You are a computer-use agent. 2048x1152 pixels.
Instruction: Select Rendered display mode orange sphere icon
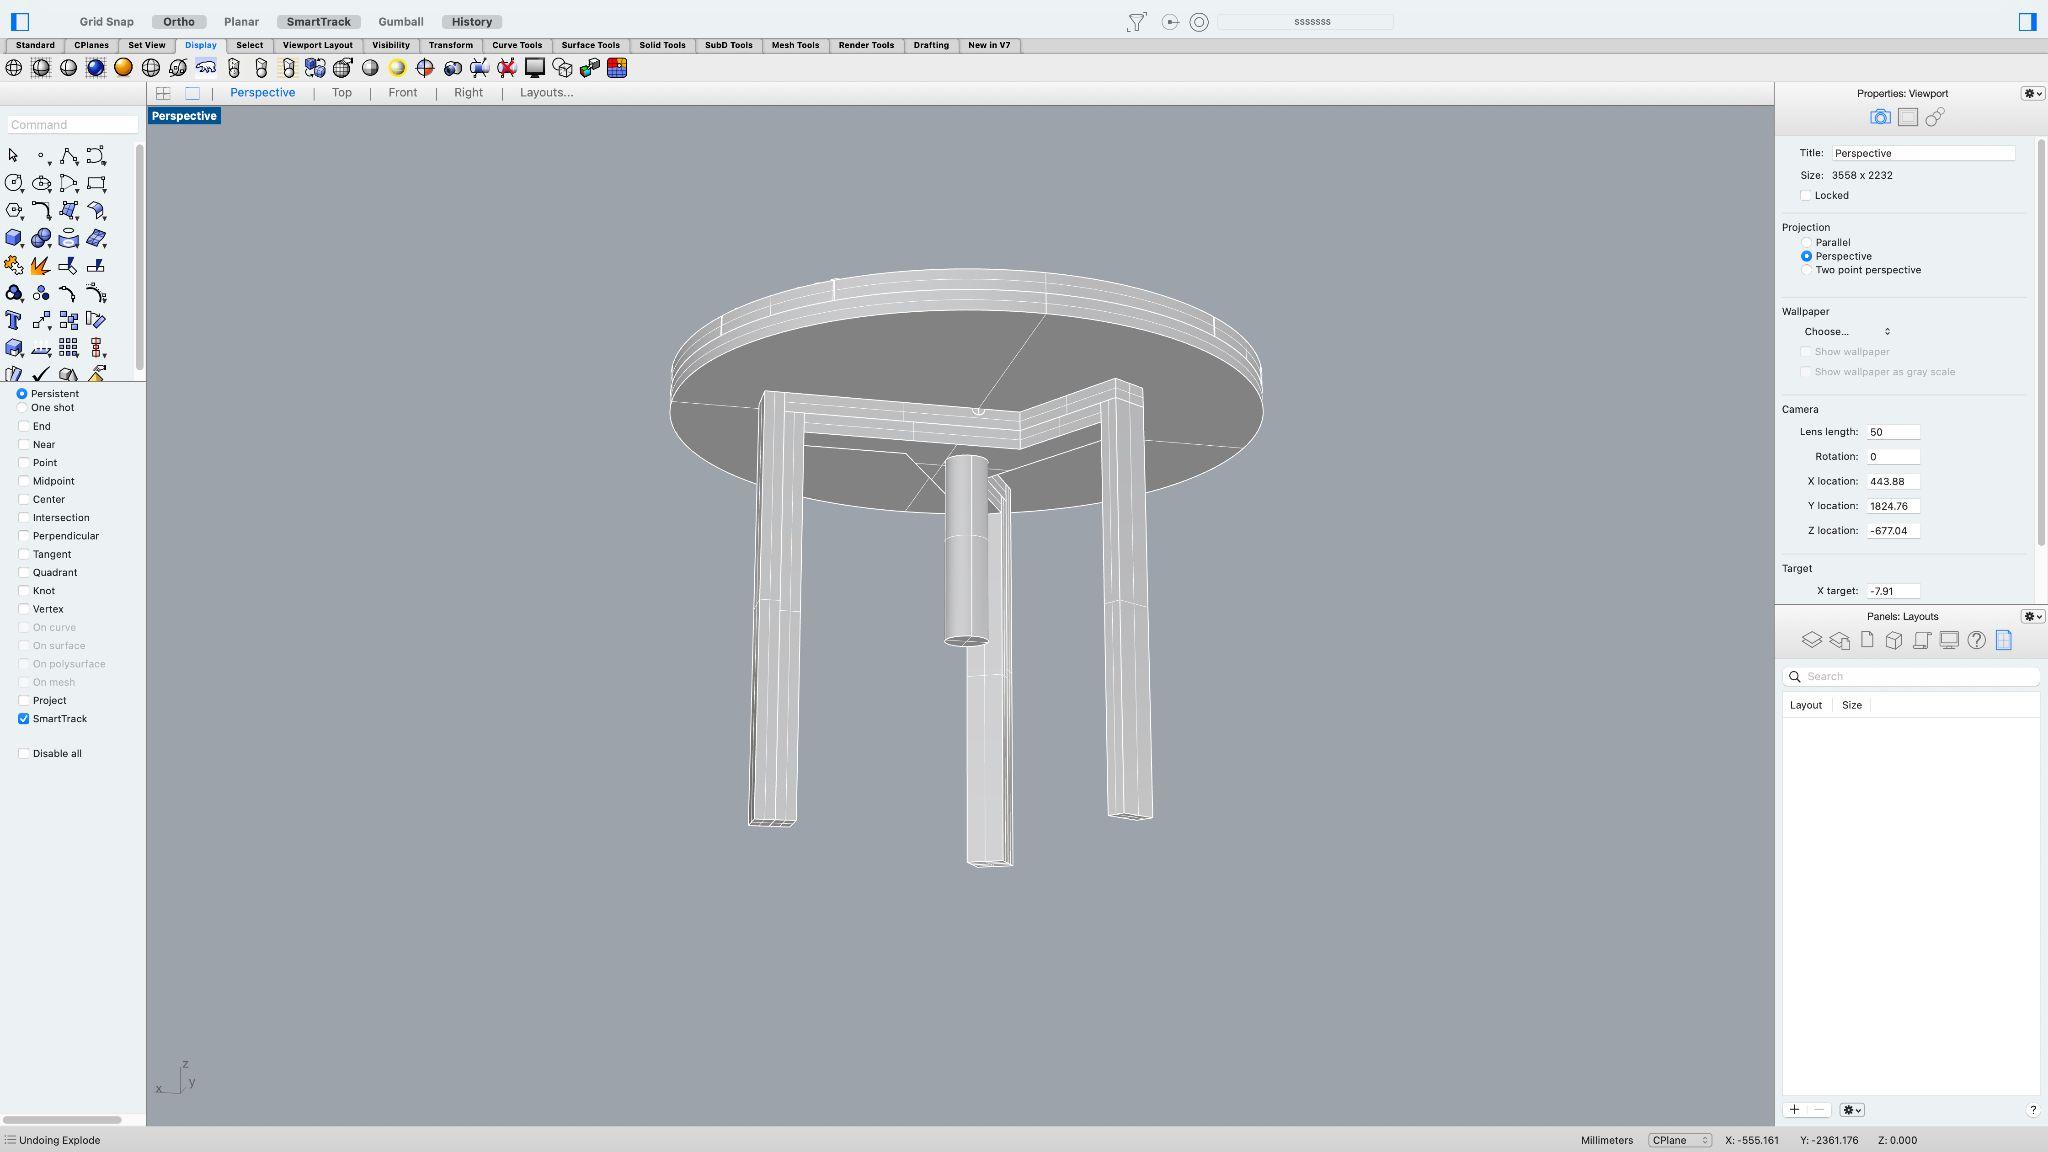[x=123, y=67]
